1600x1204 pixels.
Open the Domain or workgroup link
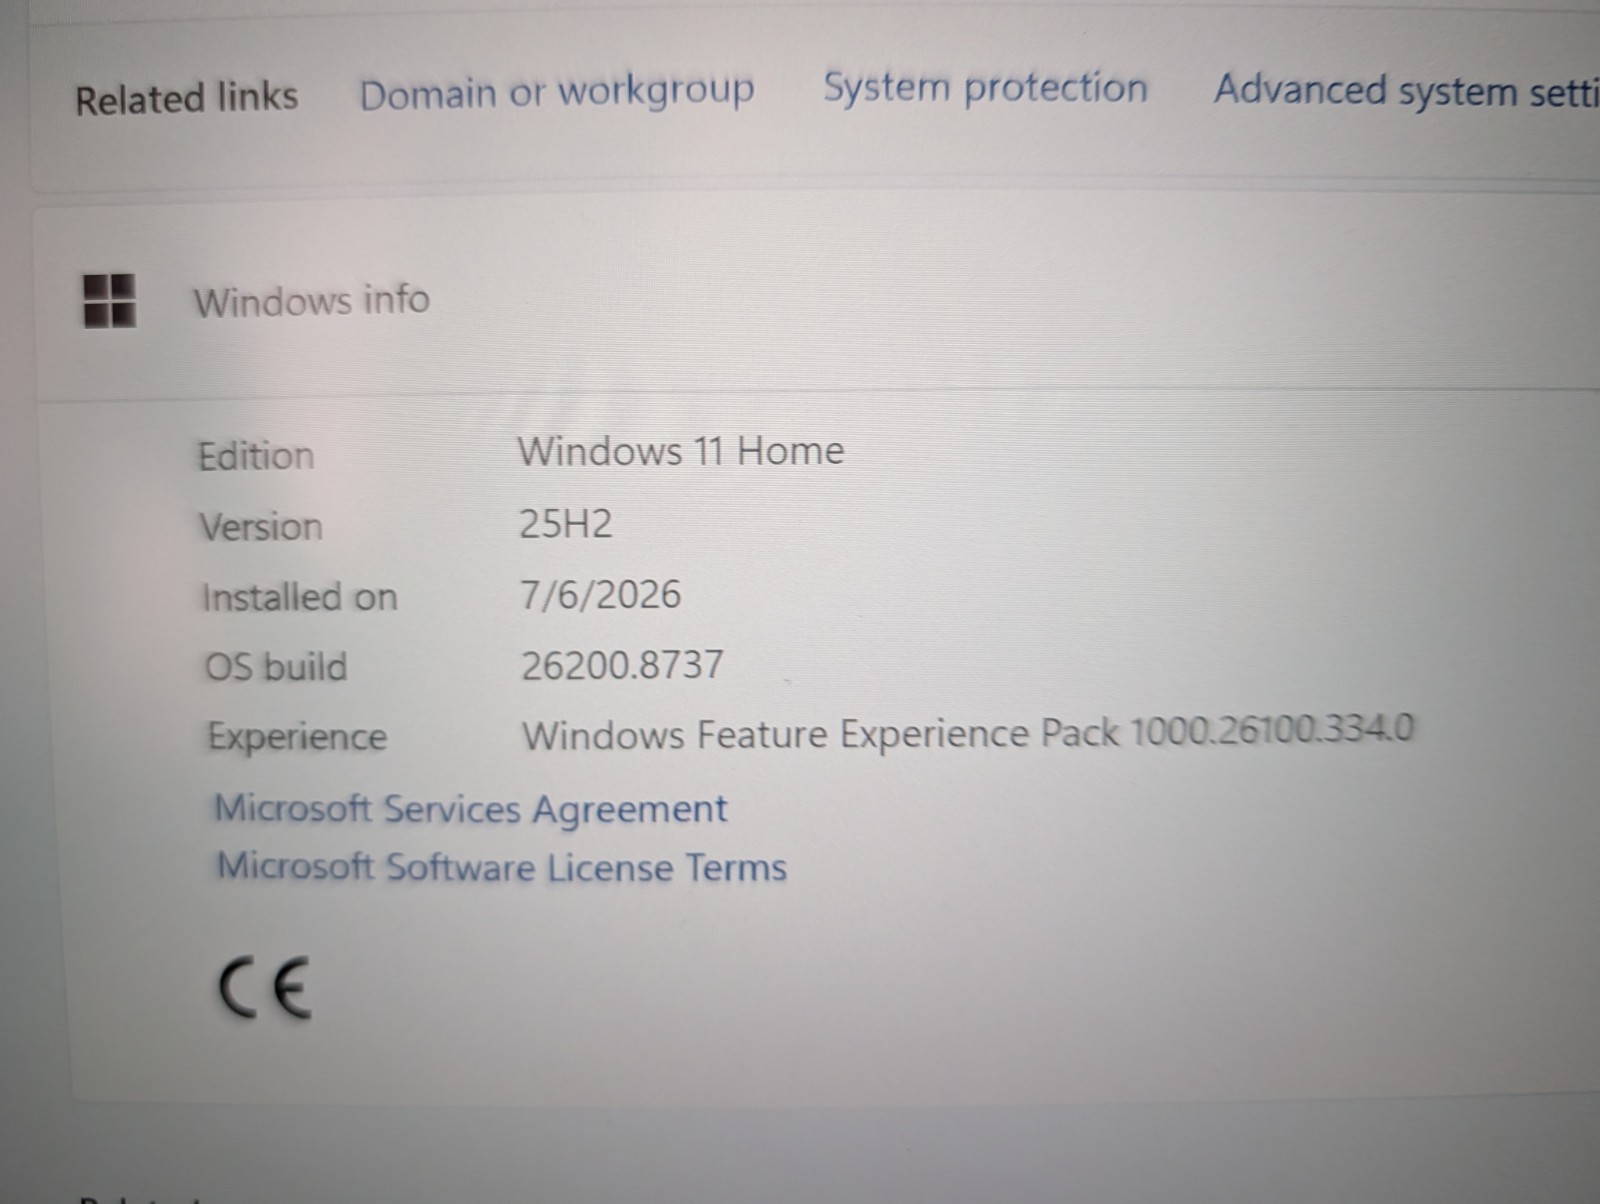click(556, 94)
